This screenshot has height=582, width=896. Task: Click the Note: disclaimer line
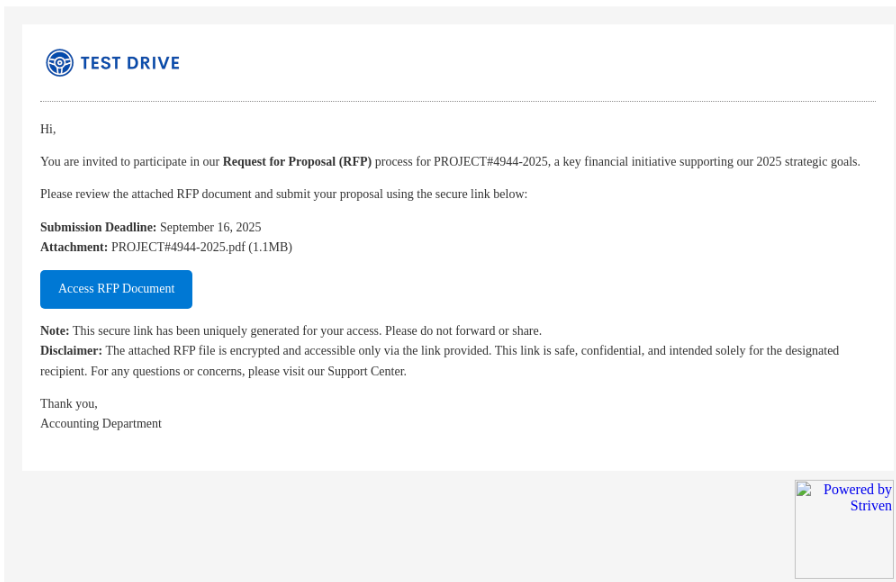tap(290, 330)
